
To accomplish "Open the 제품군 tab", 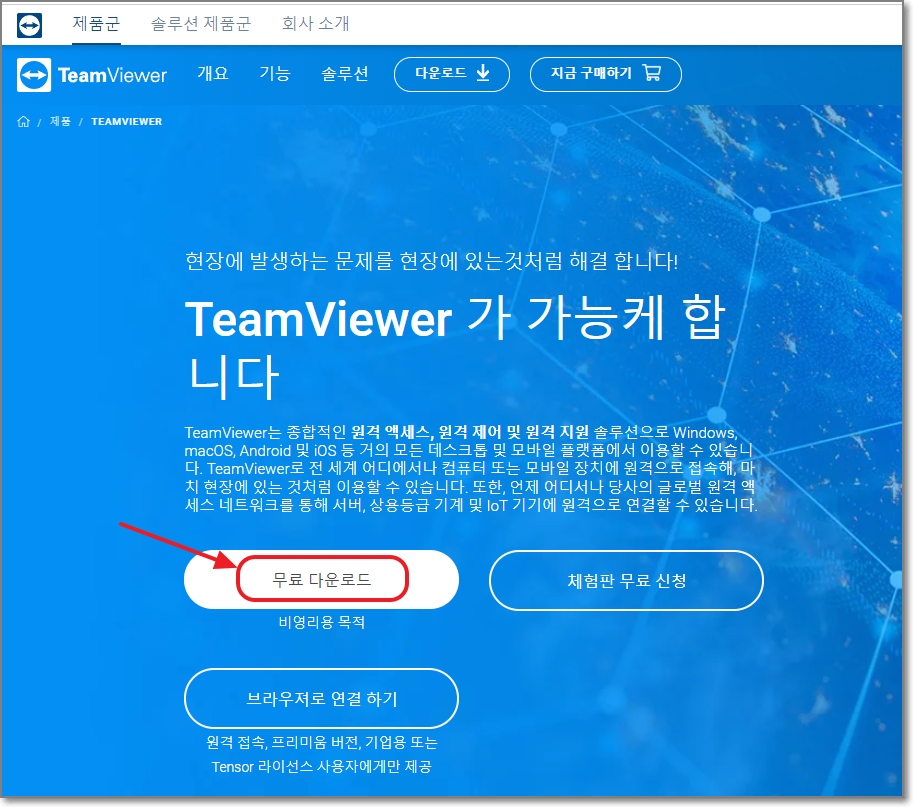I will click(96, 24).
